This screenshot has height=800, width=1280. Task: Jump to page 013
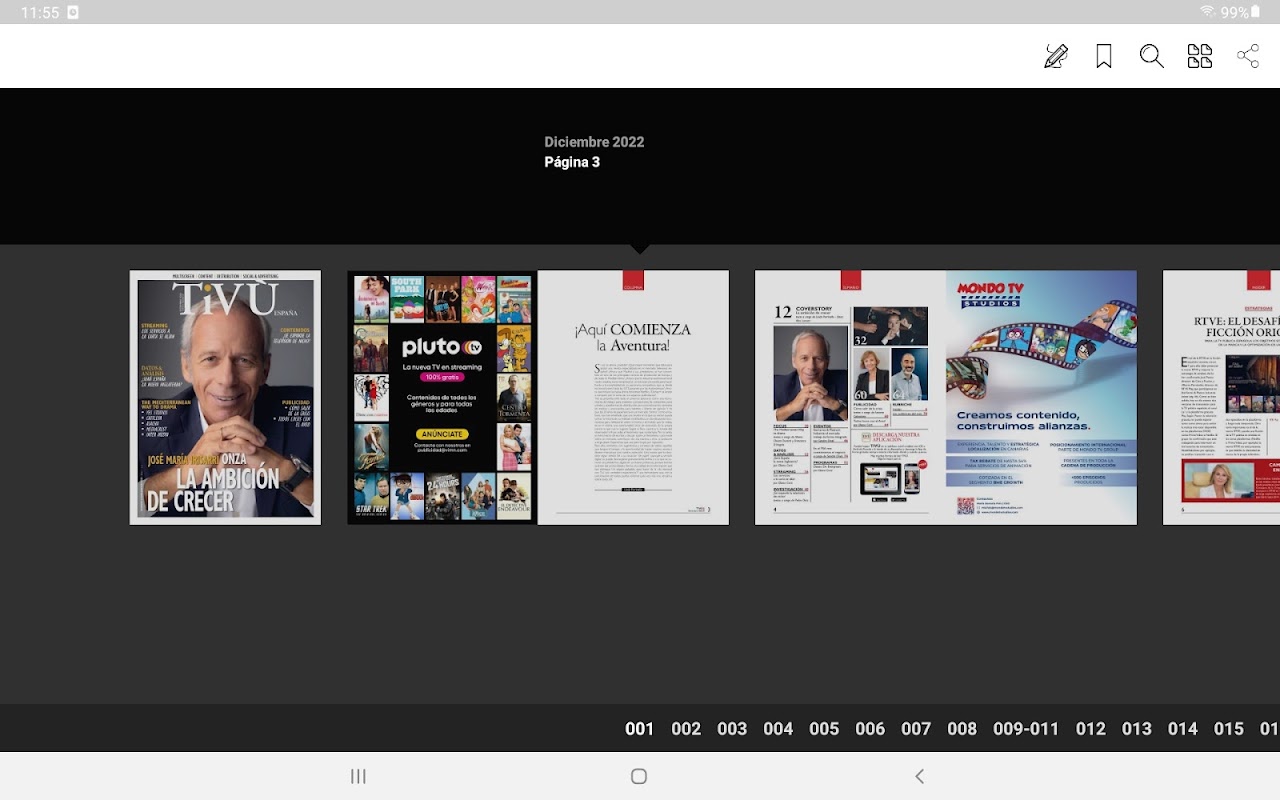click(x=1137, y=729)
